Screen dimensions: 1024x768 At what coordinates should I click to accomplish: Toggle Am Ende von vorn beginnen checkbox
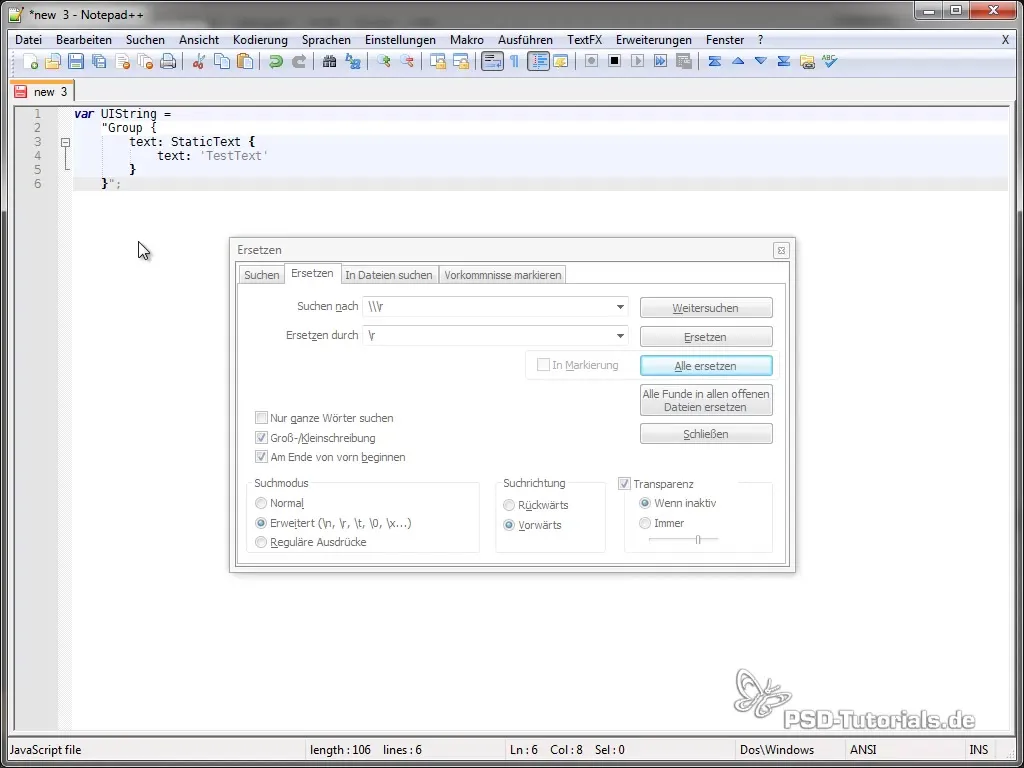click(x=261, y=457)
